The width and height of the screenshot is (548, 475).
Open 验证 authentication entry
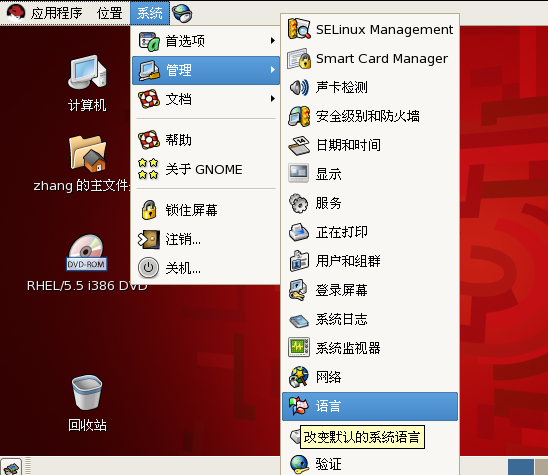(370, 464)
